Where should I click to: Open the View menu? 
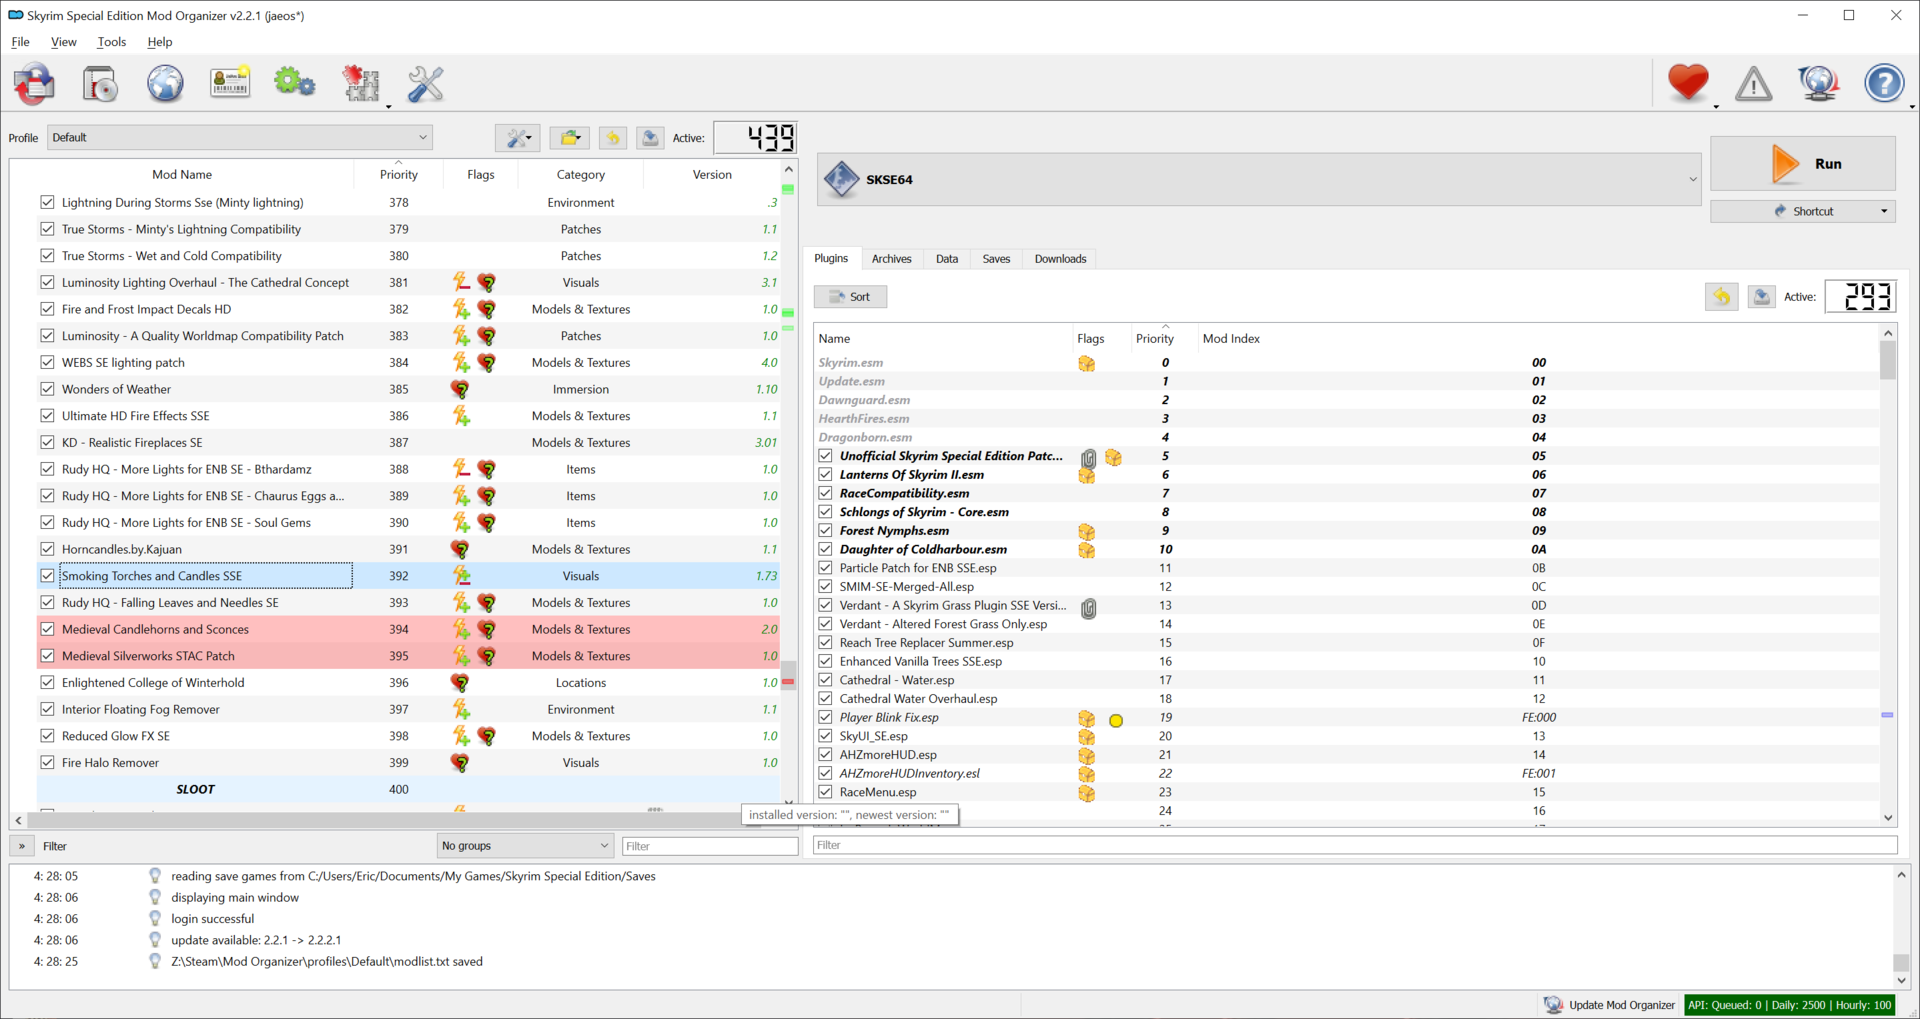tap(64, 42)
